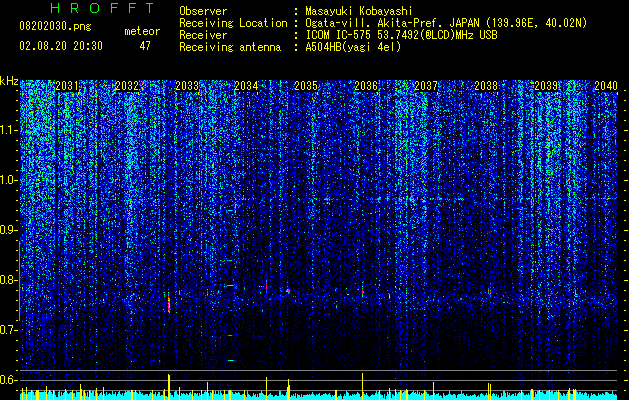Click the 0.8 kHz axis label
Image resolution: width=629 pixels, height=400 pixels.
pos(9,280)
